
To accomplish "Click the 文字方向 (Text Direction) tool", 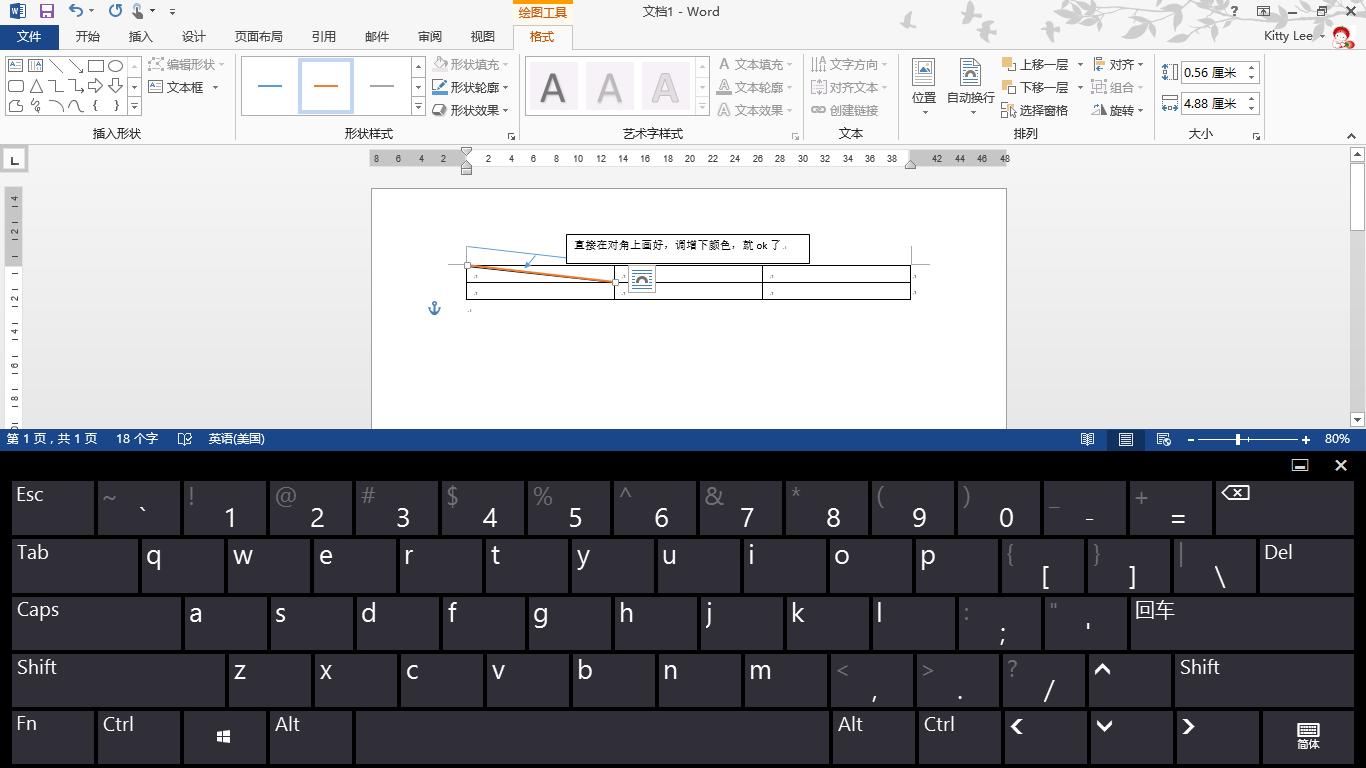I will point(849,63).
